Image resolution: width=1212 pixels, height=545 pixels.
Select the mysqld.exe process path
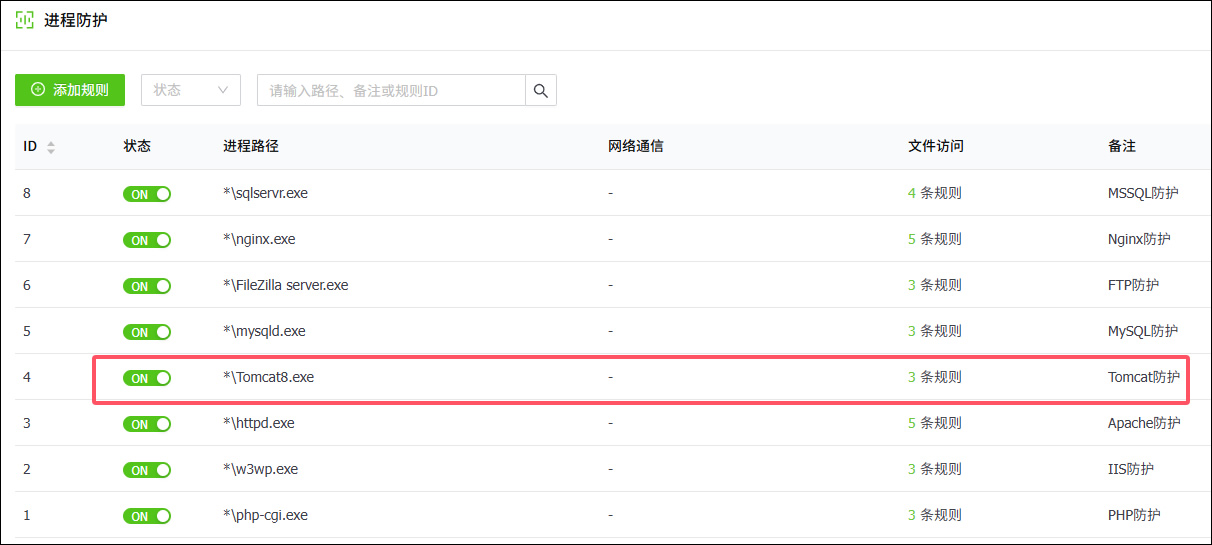264,331
